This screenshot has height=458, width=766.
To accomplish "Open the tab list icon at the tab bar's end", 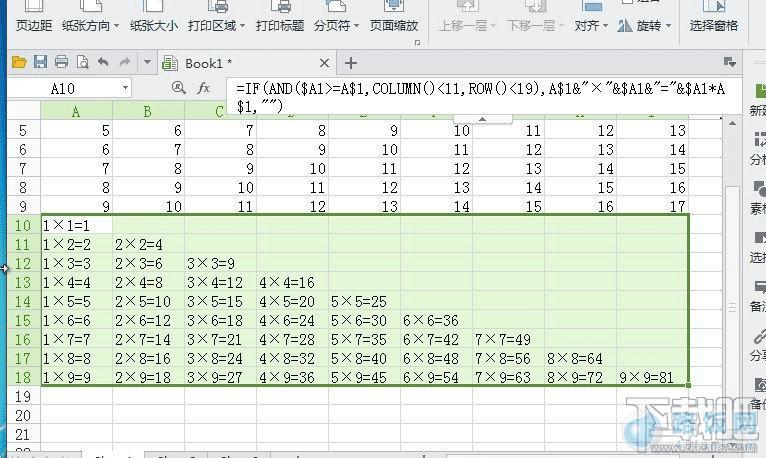I will pyautogui.click(x=729, y=62).
